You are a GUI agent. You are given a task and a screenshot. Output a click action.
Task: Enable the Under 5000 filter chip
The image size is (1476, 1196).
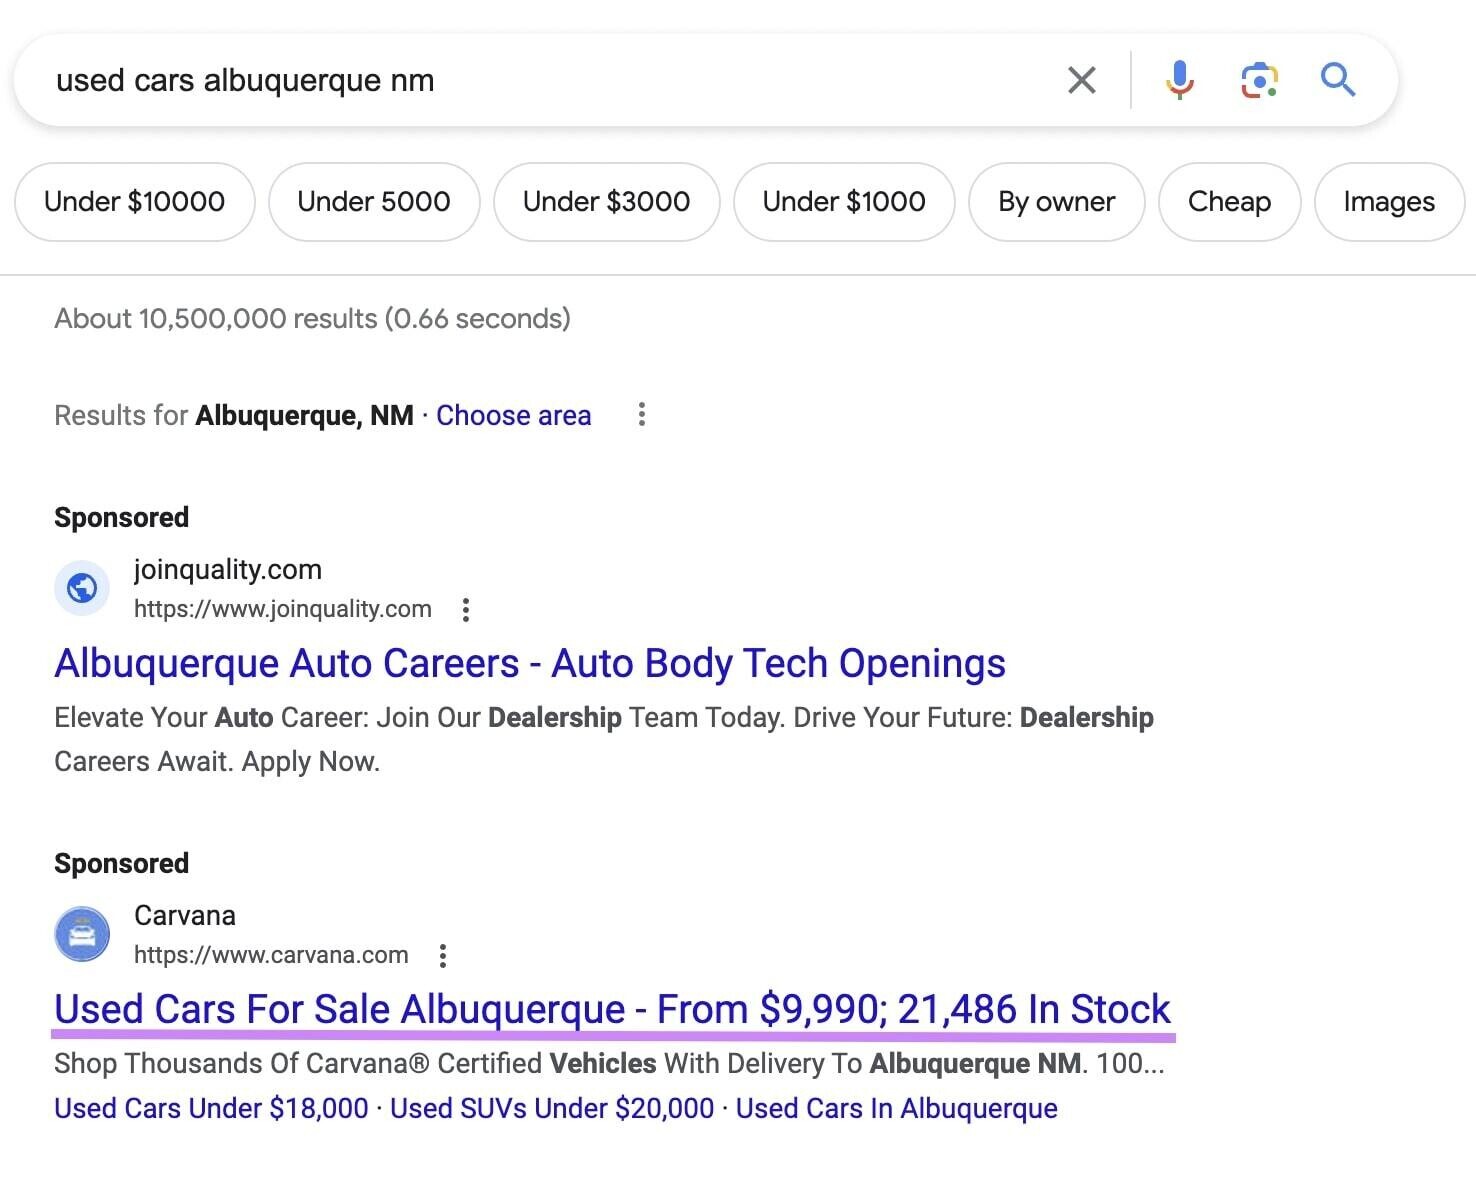(x=373, y=202)
